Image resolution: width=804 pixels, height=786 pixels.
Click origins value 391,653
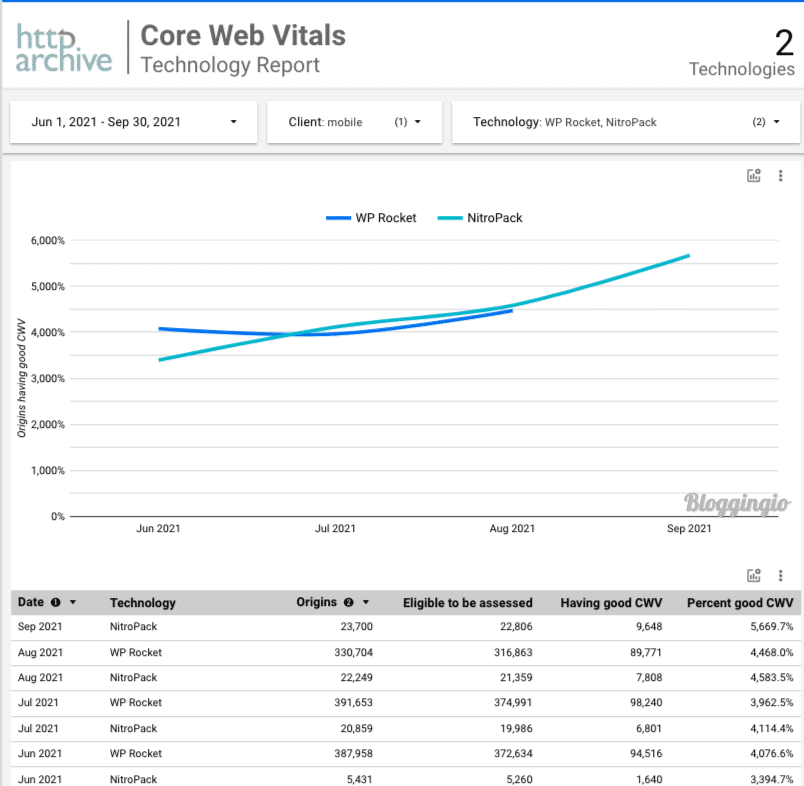[353, 702]
